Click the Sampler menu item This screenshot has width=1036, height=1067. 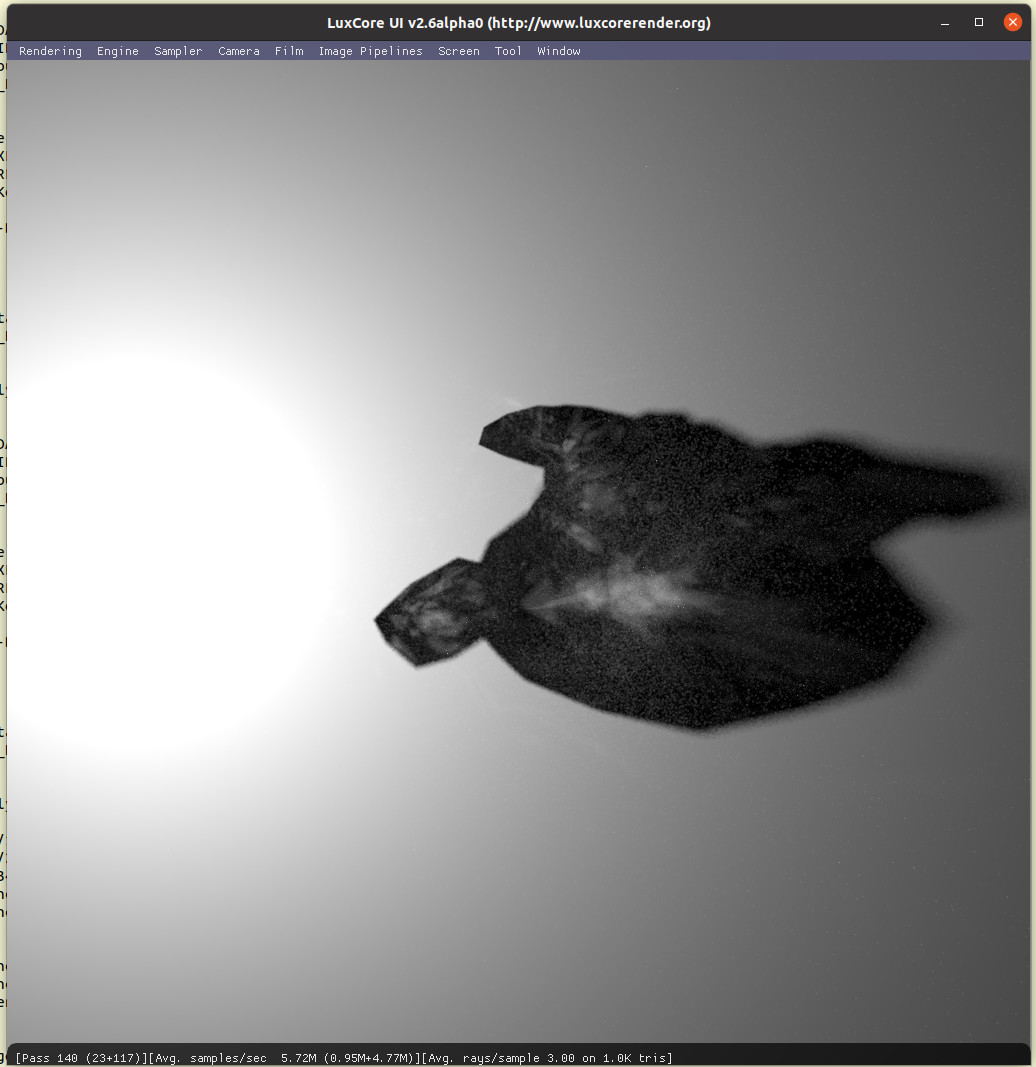[x=178, y=51]
